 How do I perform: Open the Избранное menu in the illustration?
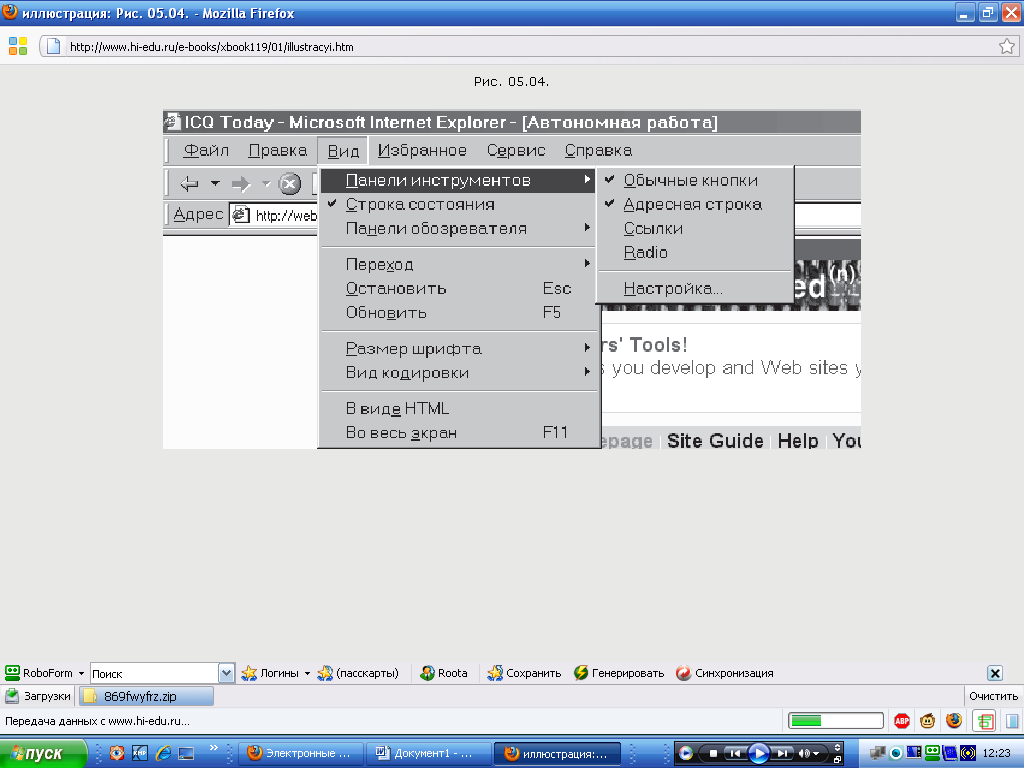[x=423, y=150]
